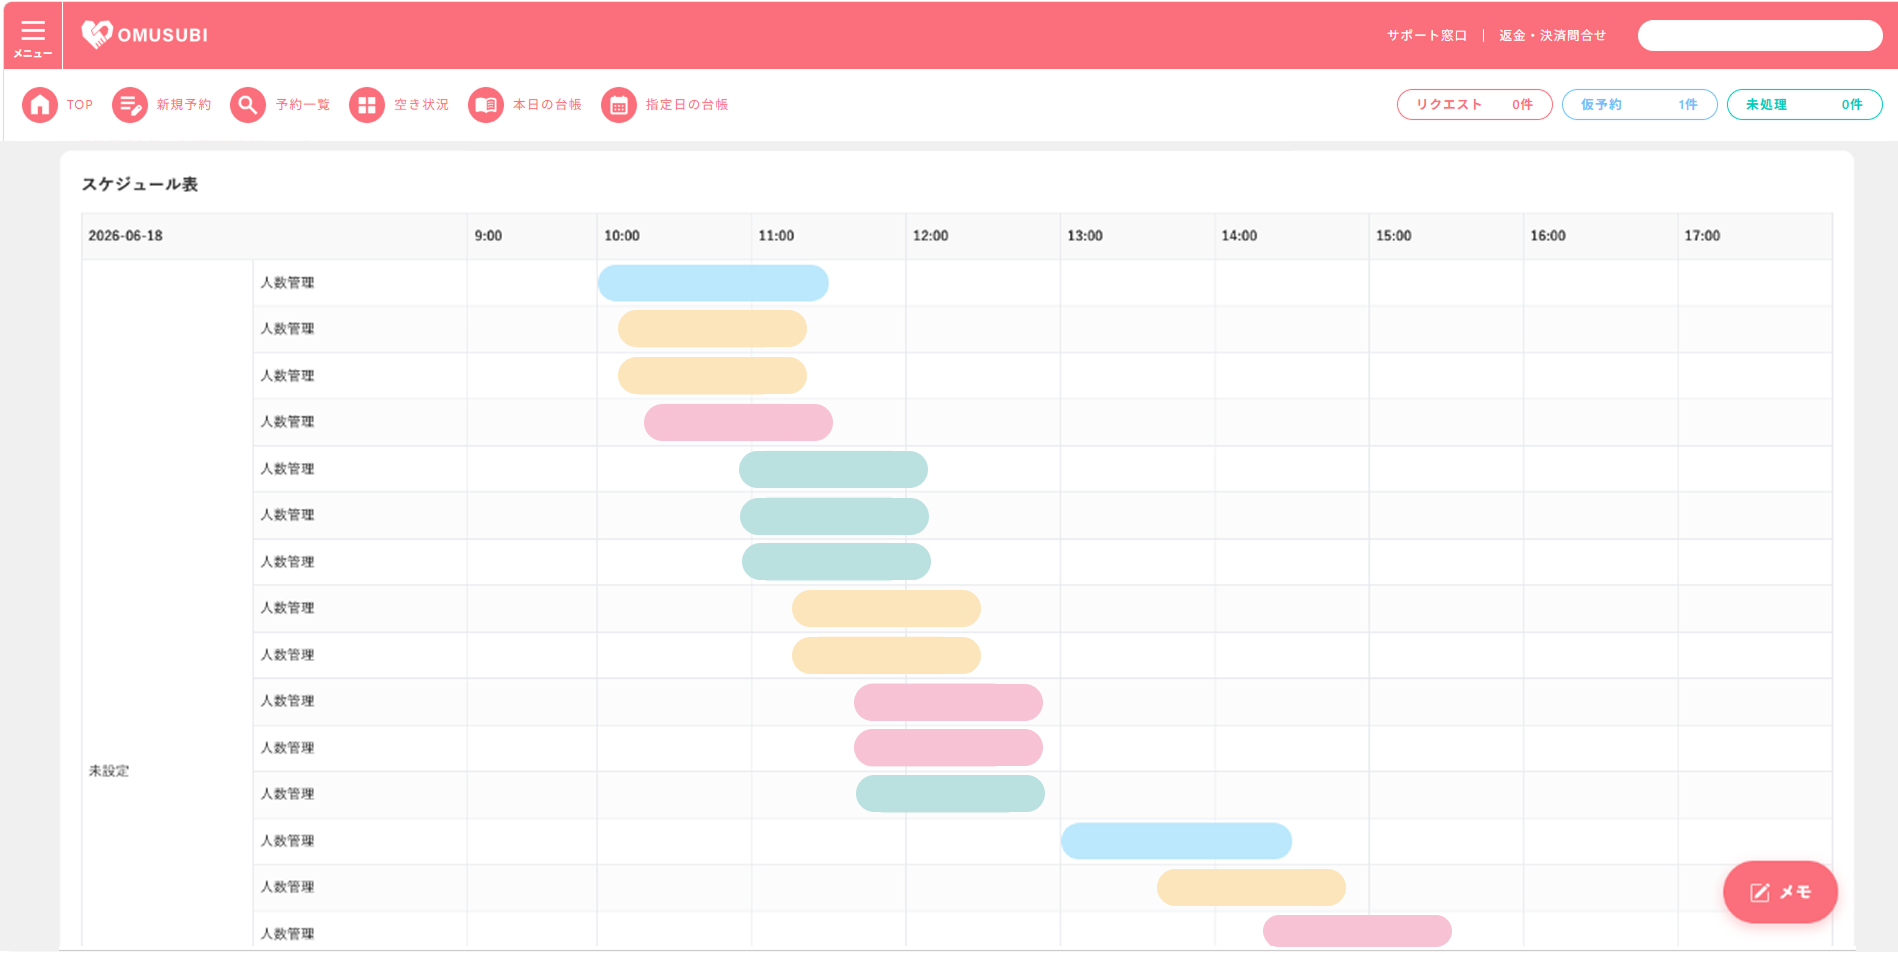
Task: Go to TOP home icon
Action: click(x=40, y=104)
